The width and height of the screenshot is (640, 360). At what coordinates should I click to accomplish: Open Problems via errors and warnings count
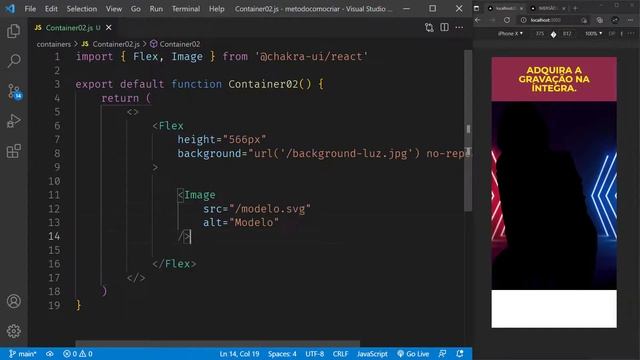(78, 354)
